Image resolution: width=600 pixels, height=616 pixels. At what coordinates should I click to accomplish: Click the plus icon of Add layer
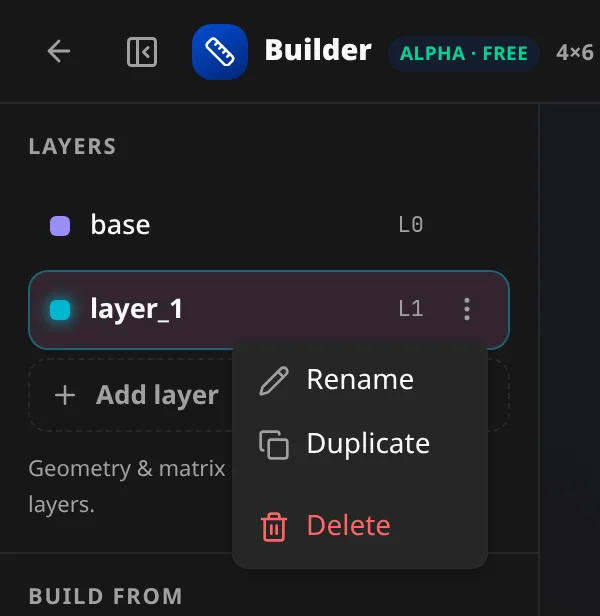[65, 395]
